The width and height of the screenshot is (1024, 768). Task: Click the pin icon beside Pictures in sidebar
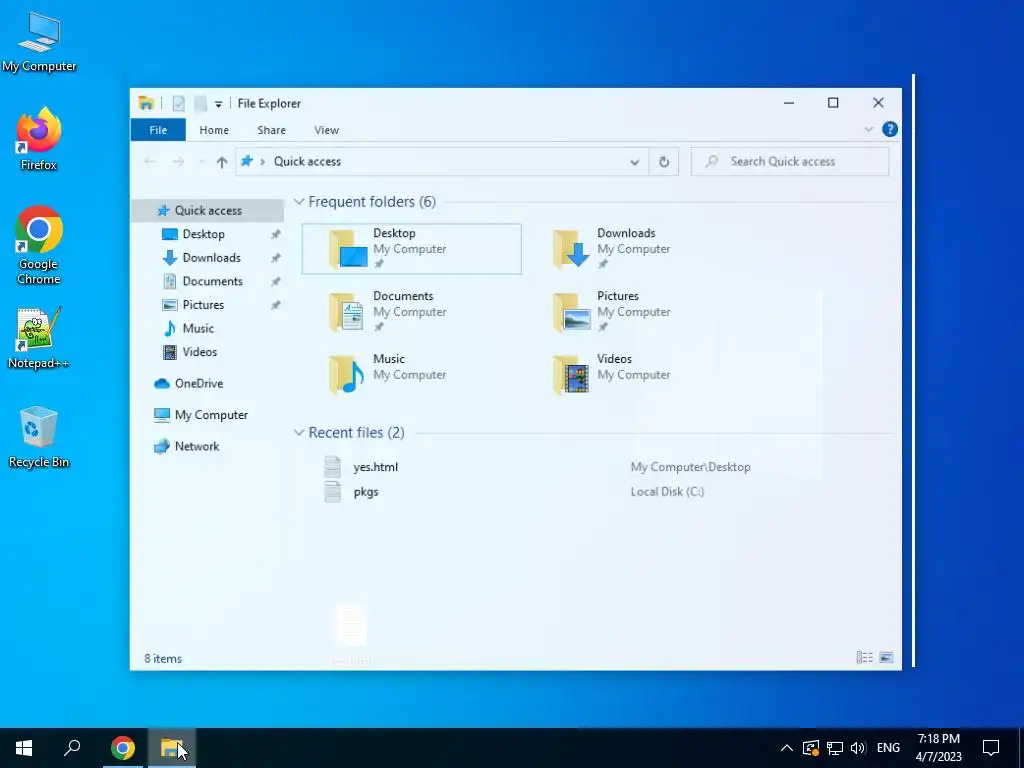[x=276, y=304]
